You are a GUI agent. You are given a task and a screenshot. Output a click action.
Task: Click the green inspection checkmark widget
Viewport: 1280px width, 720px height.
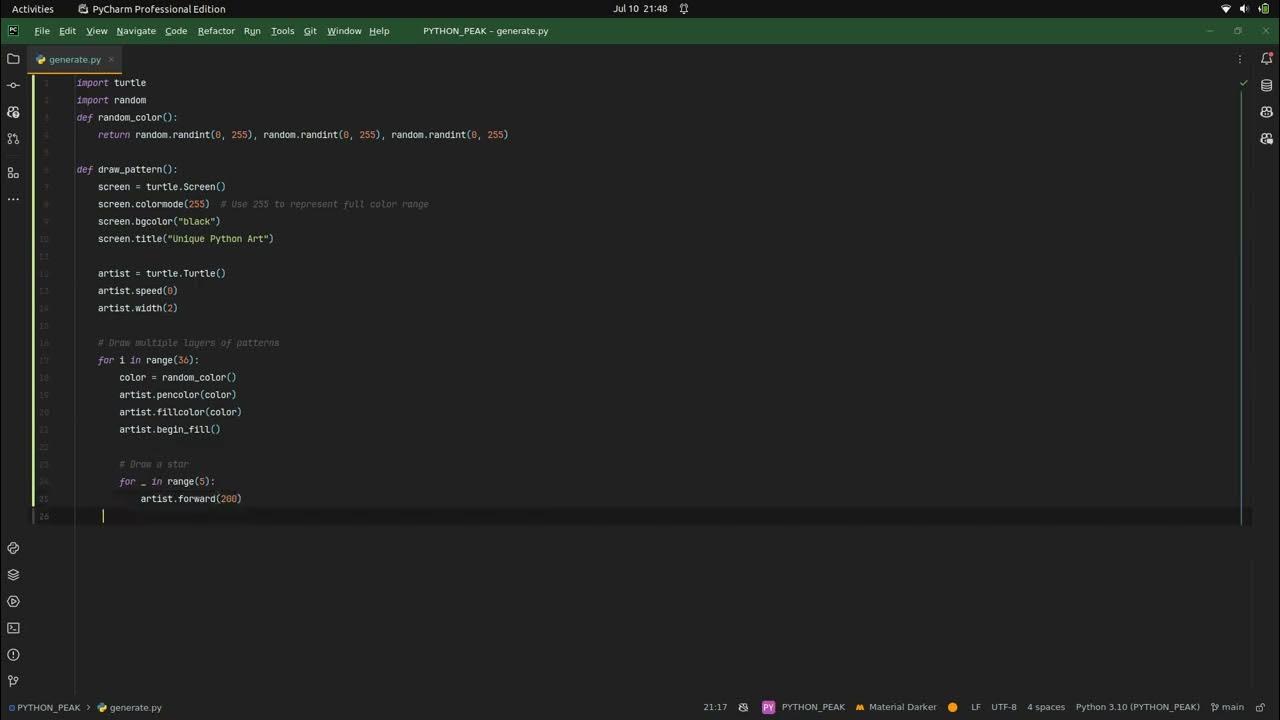pos(1244,83)
